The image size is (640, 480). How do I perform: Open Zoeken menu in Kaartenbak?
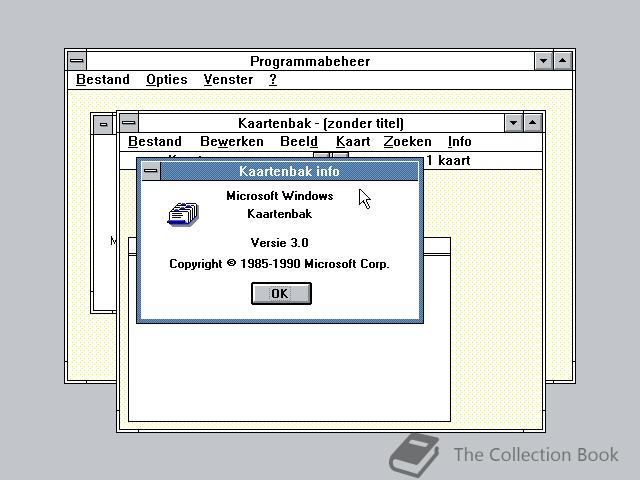[x=407, y=141]
